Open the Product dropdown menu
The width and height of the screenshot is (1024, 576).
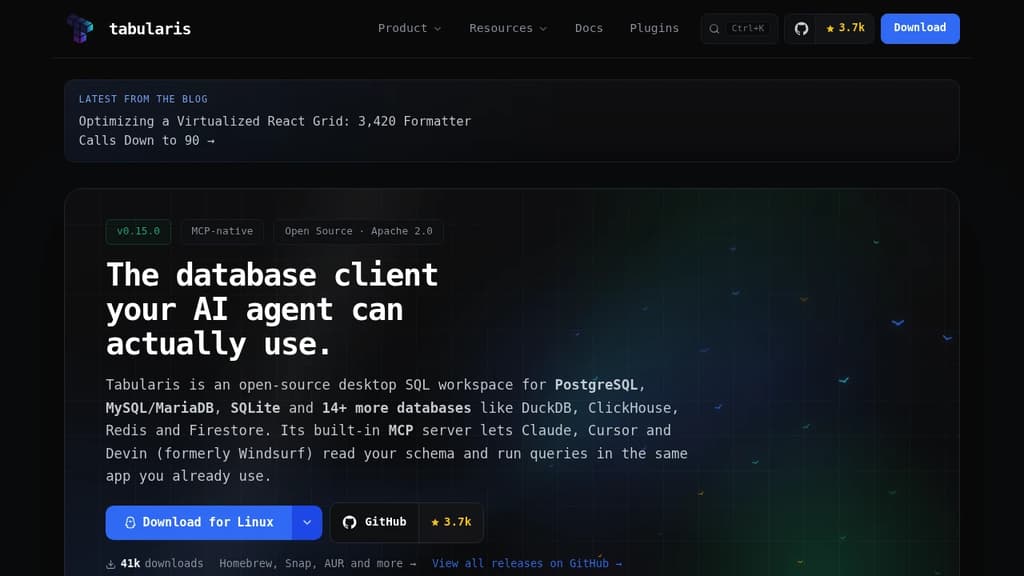(409, 28)
